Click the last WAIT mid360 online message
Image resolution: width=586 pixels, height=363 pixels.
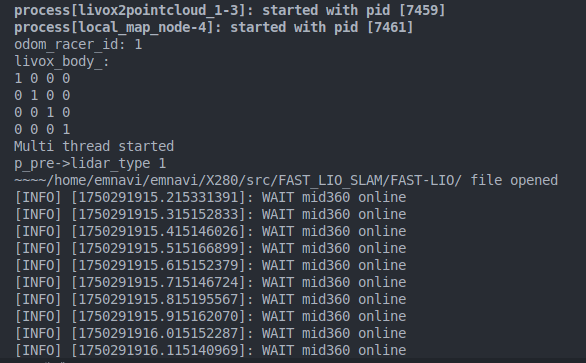click(334, 350)
